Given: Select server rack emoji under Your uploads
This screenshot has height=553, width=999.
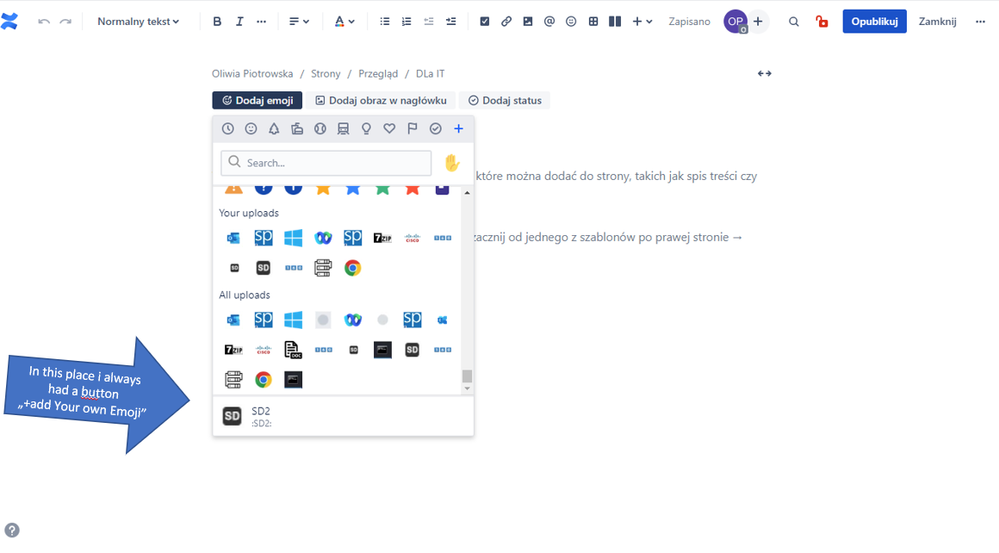Looking at the screenshot, I should tap(323, 268).
